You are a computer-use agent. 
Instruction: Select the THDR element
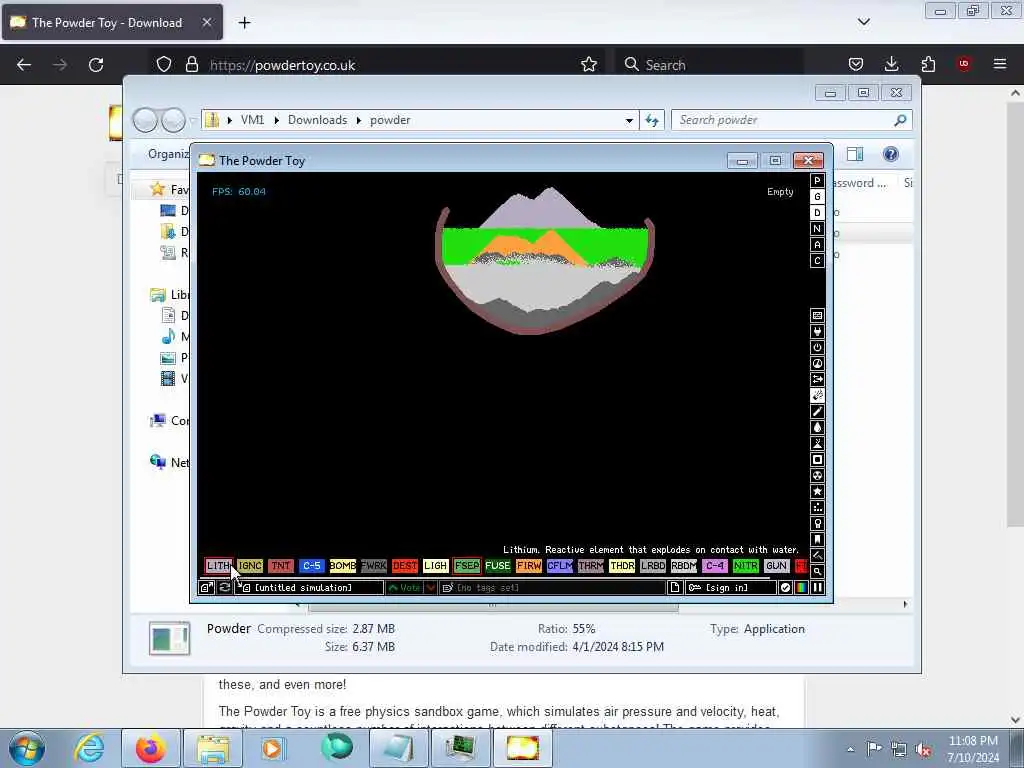point(622,566)
